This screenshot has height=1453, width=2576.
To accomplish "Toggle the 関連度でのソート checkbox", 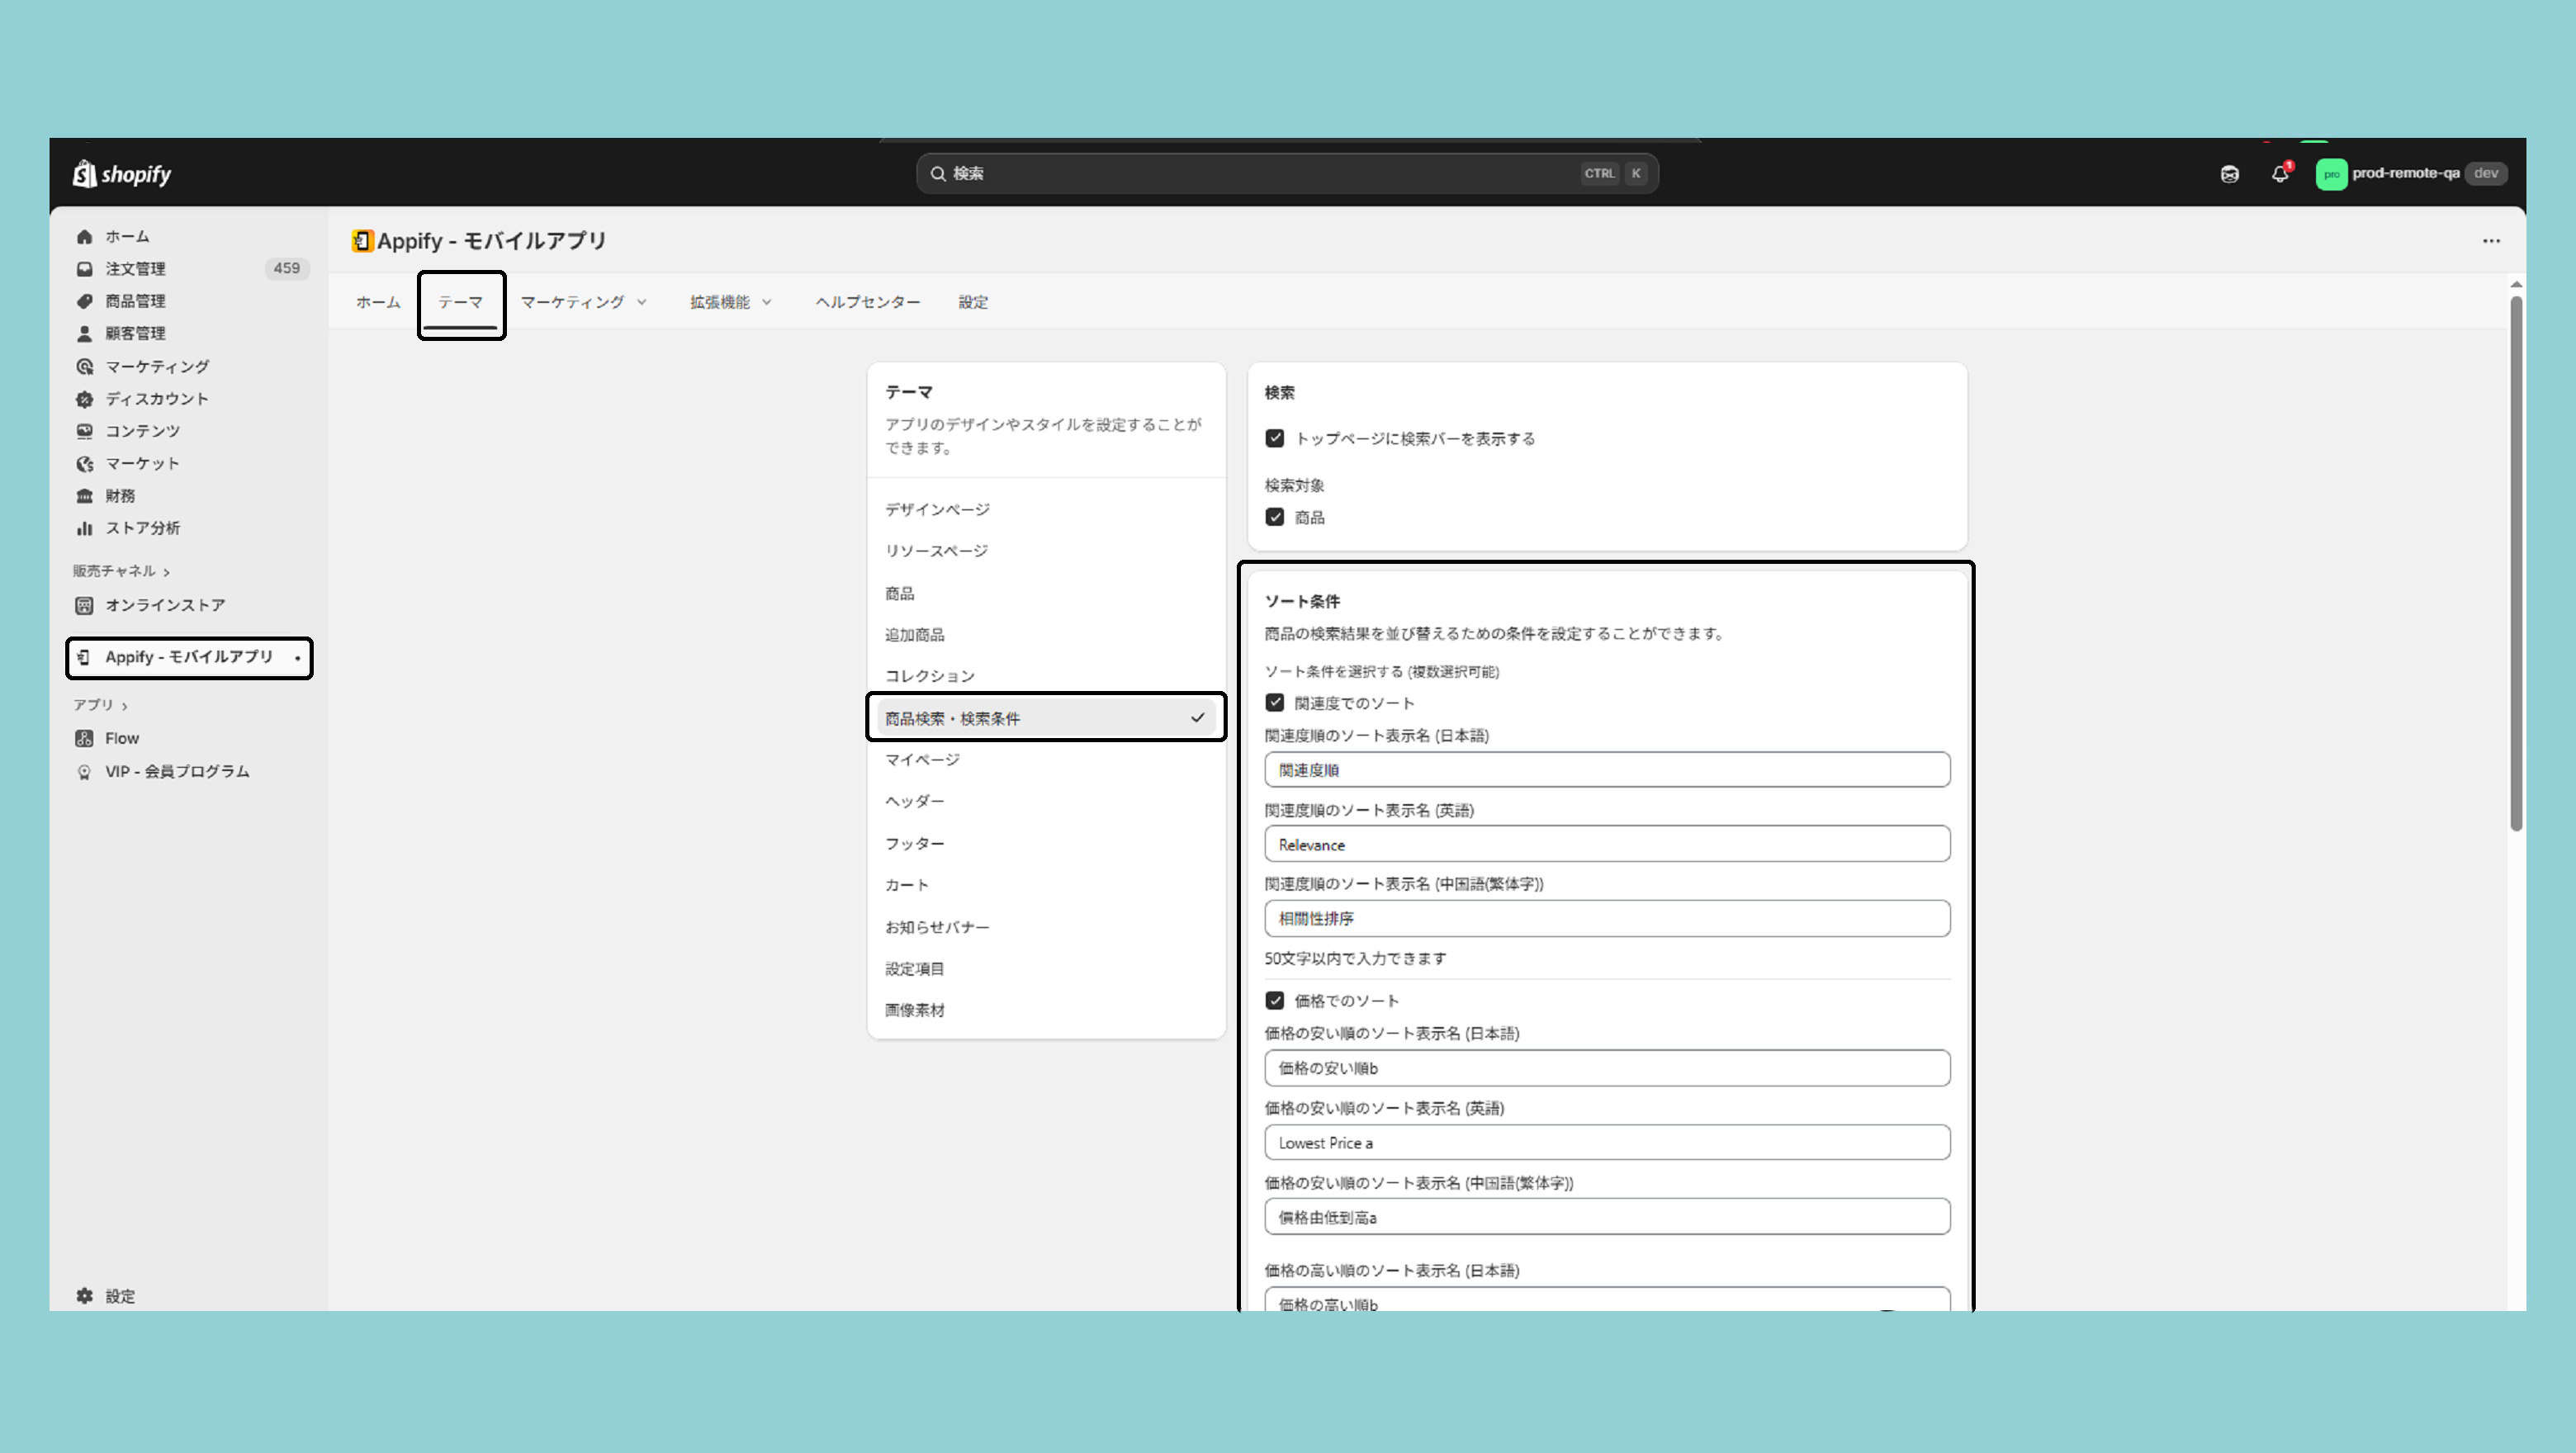I will (1275, 703).
